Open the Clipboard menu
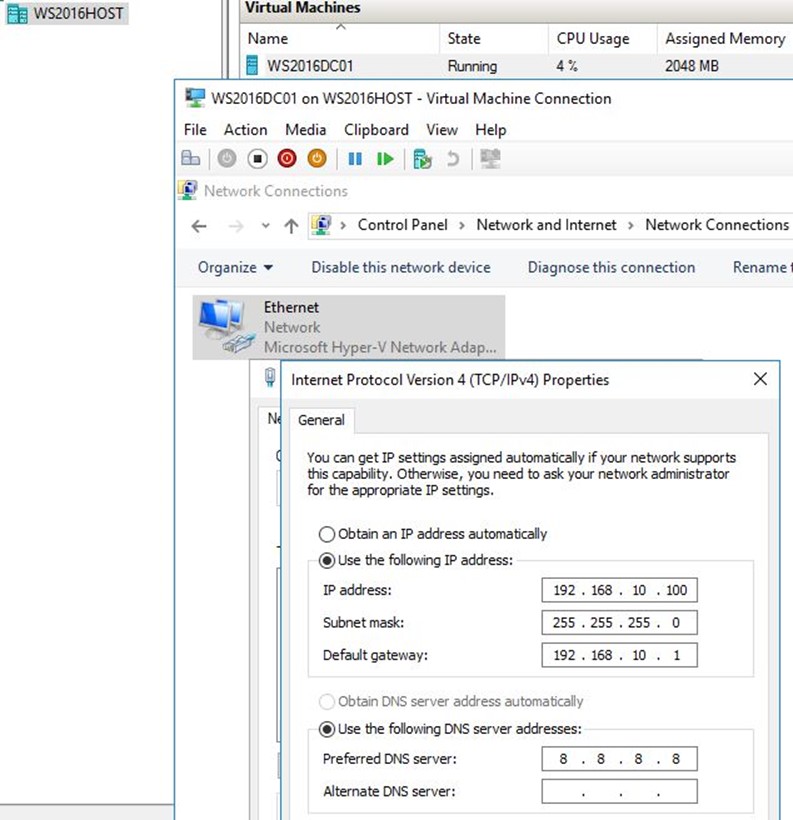 pyautogui.click(x=376, y=130)
